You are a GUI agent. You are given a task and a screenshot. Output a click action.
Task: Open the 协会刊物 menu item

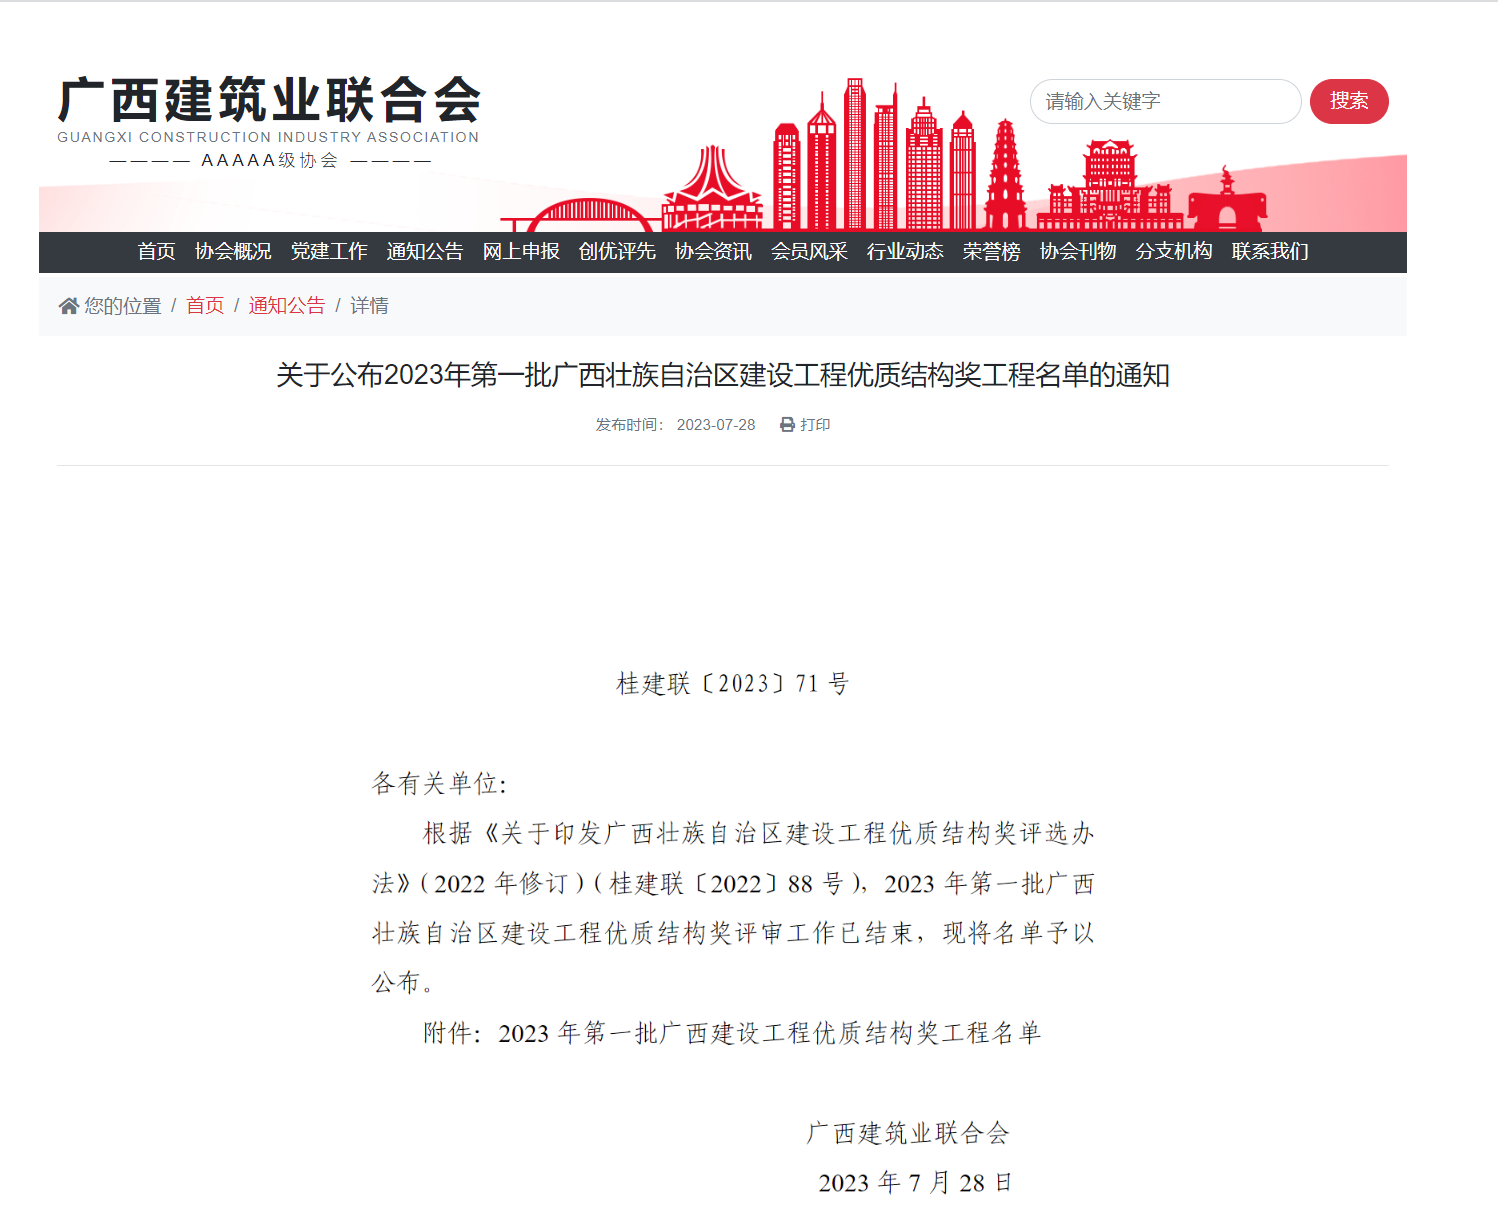tap(1078, 252)
